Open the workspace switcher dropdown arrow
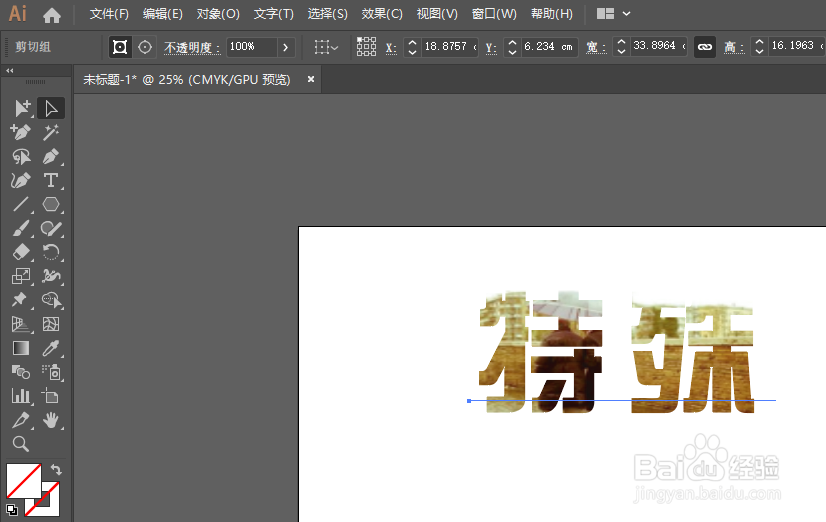The width and height of the screenshot is (826, 522). [x=626, y=14]
